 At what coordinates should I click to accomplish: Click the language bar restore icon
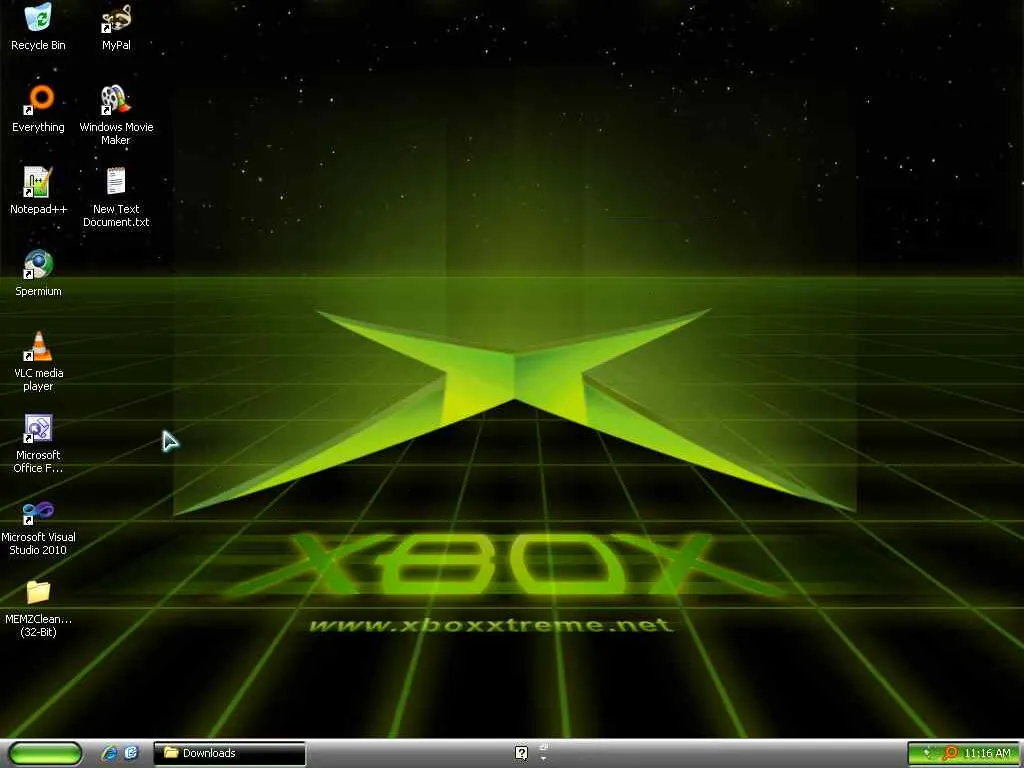(x=543, y=746)
